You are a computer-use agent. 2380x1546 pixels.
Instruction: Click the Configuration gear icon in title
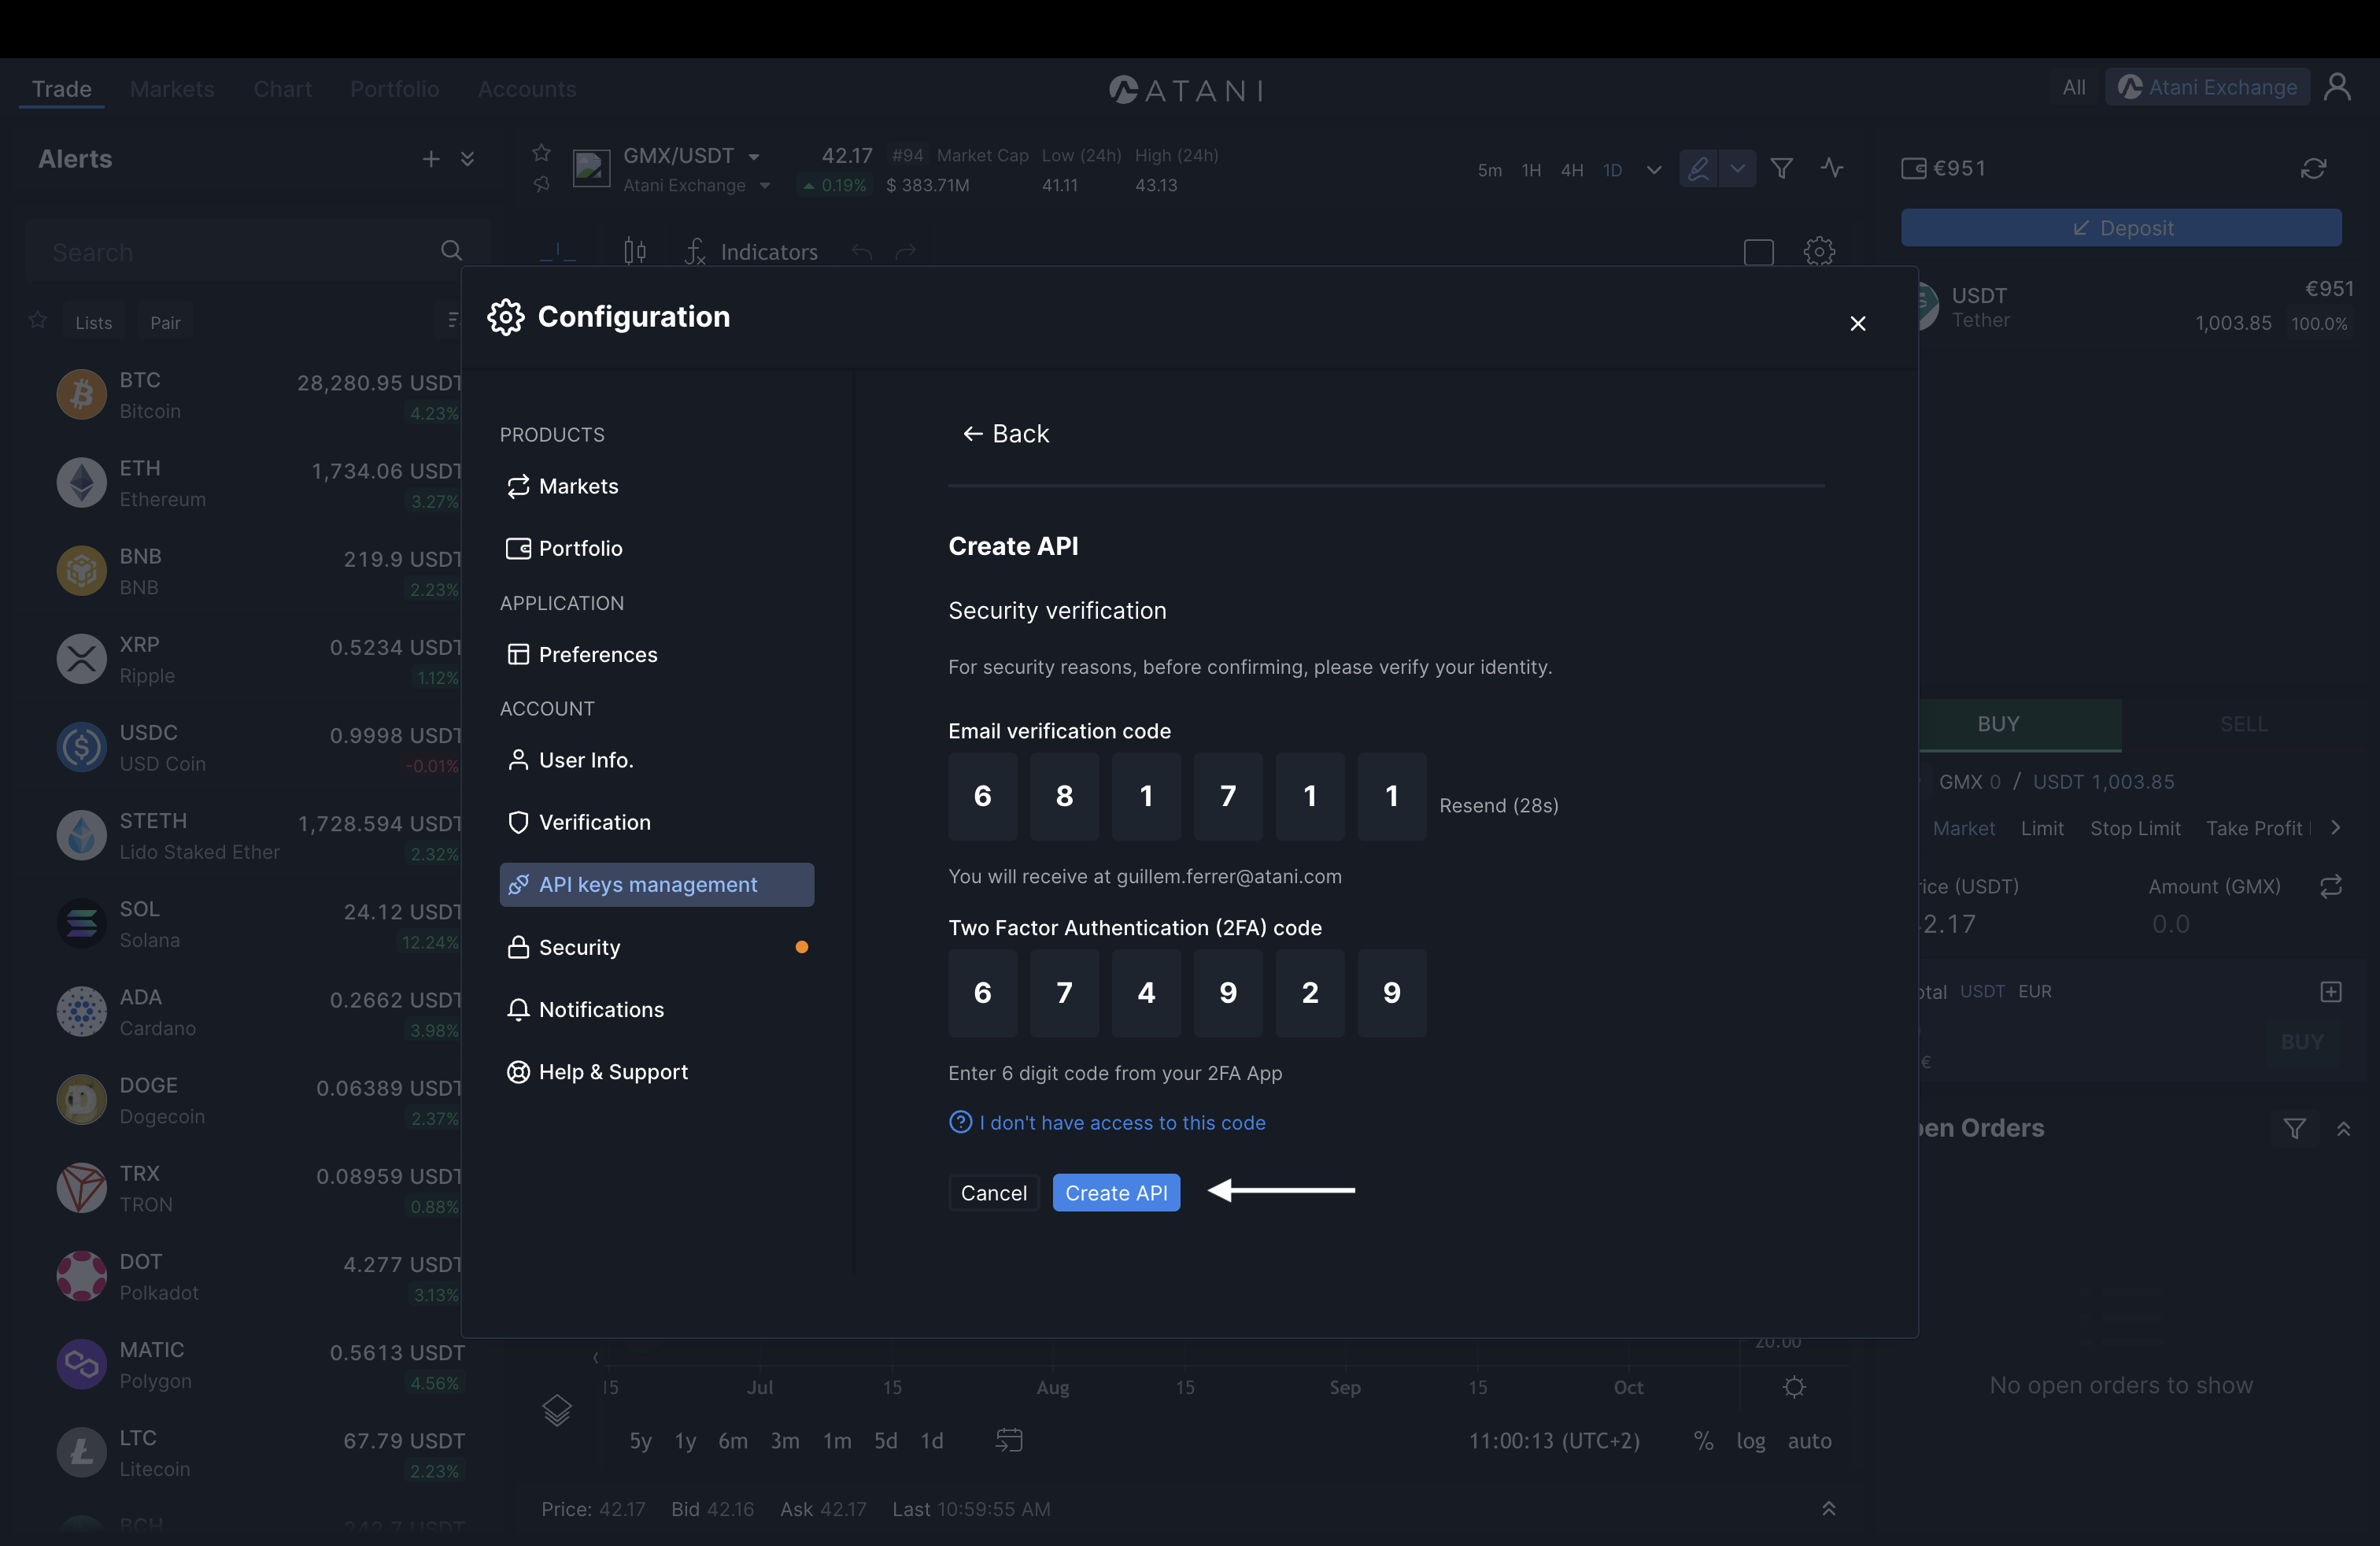coord(506,317)
